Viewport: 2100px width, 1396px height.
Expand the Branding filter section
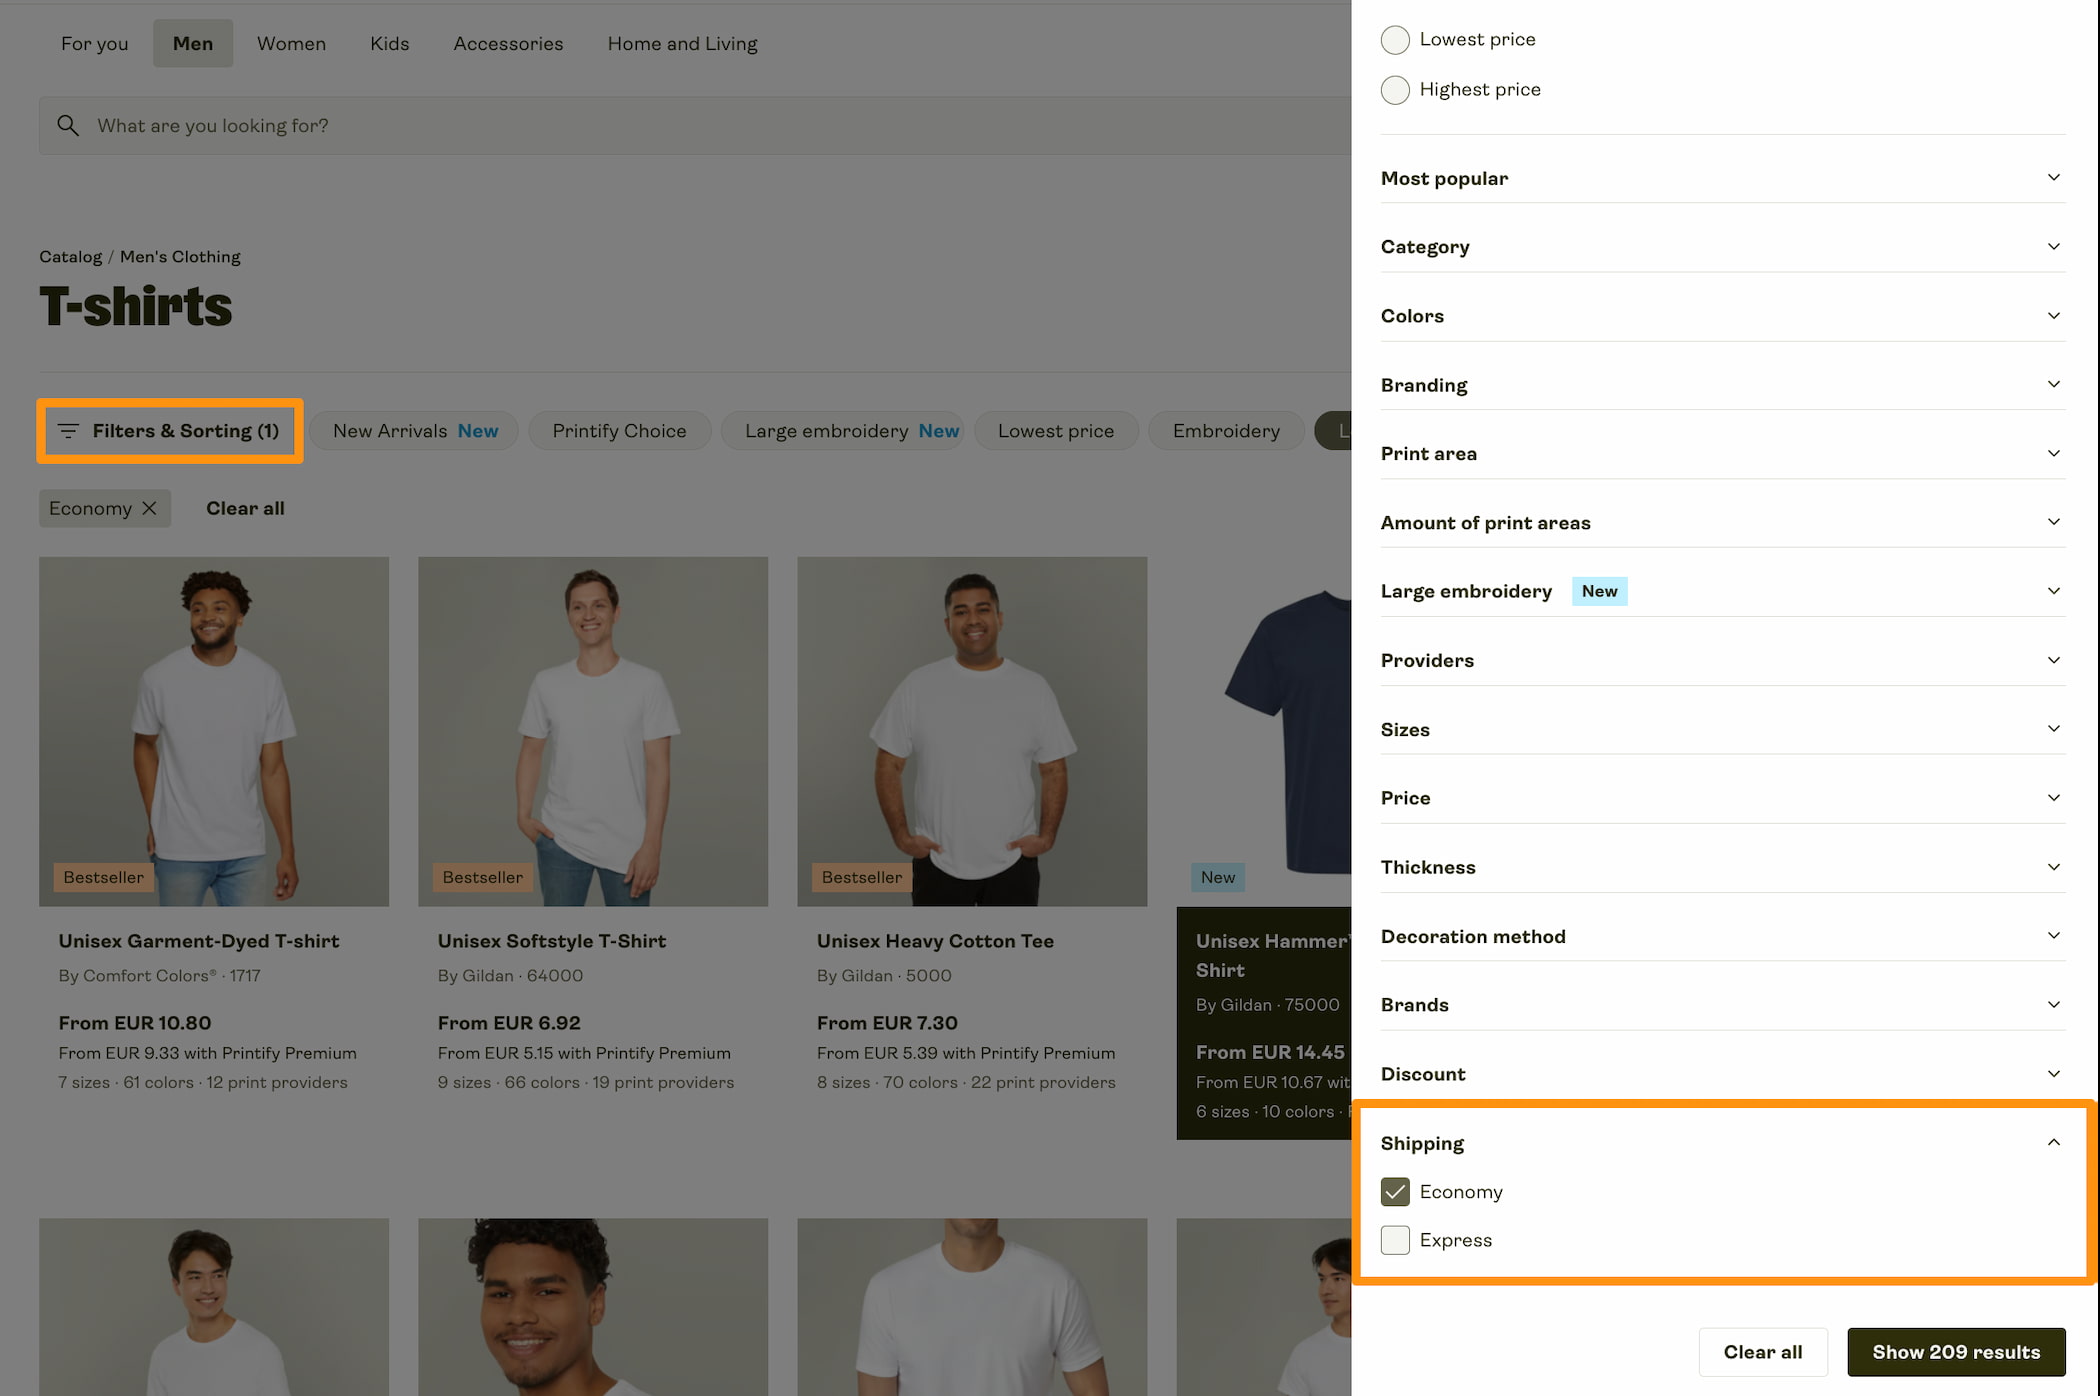[1723, 385]
